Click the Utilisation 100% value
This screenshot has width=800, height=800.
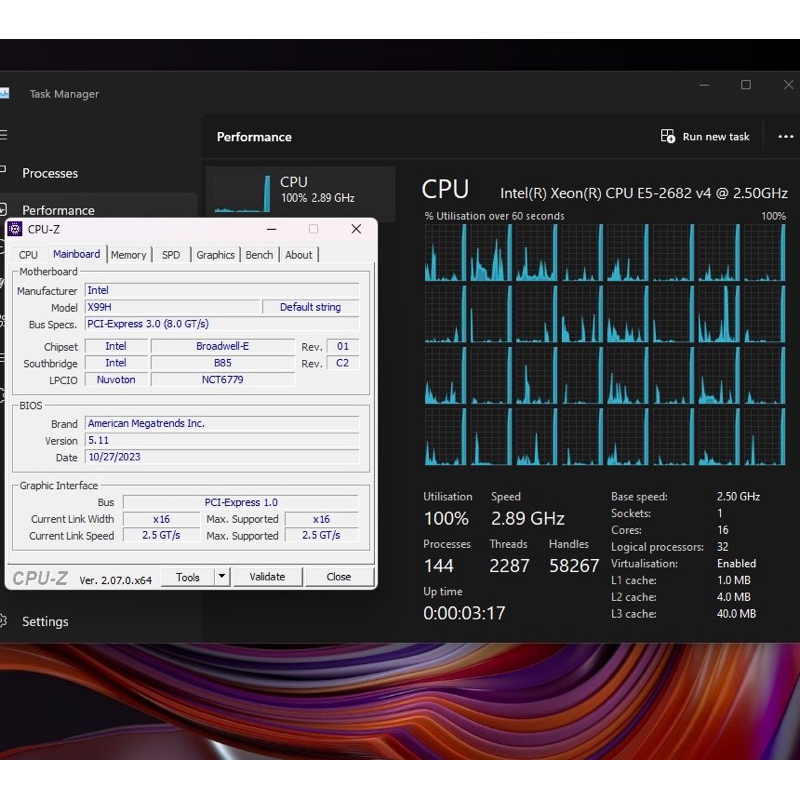(x=446, y=518)
